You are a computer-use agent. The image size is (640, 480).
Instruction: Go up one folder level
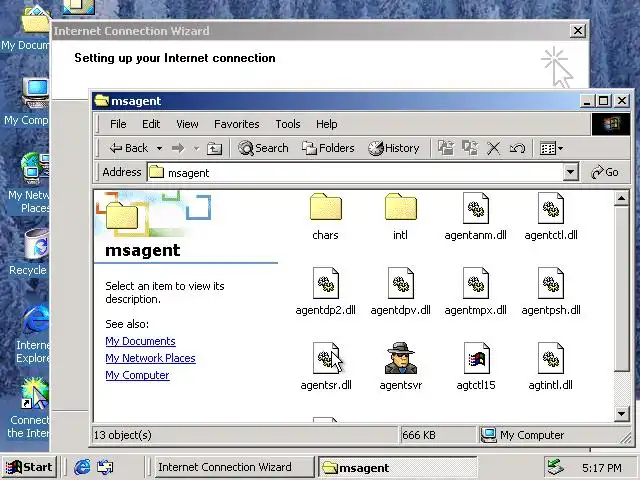pos(214,148)
